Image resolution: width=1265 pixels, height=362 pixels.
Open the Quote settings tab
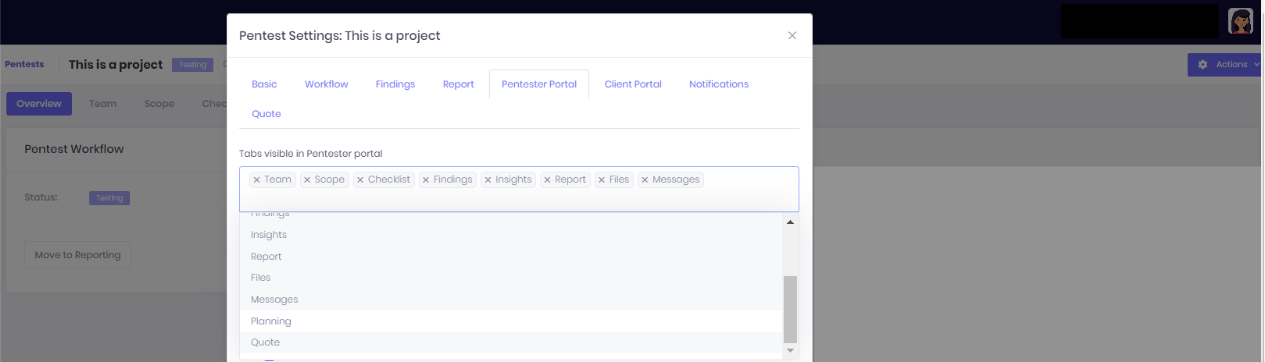pos(266,114)
